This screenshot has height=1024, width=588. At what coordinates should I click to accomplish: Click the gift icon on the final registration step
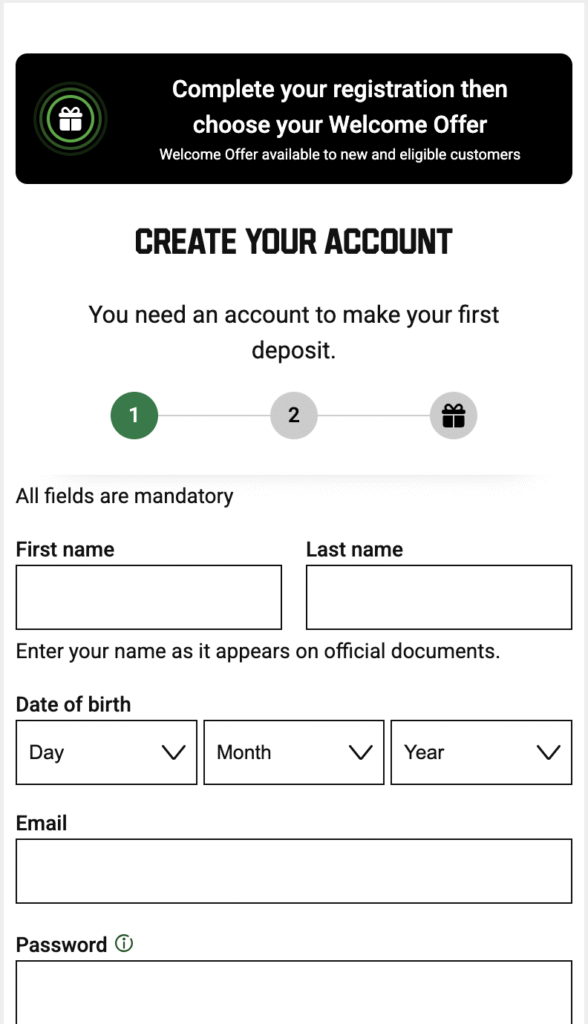pos(453,414)
